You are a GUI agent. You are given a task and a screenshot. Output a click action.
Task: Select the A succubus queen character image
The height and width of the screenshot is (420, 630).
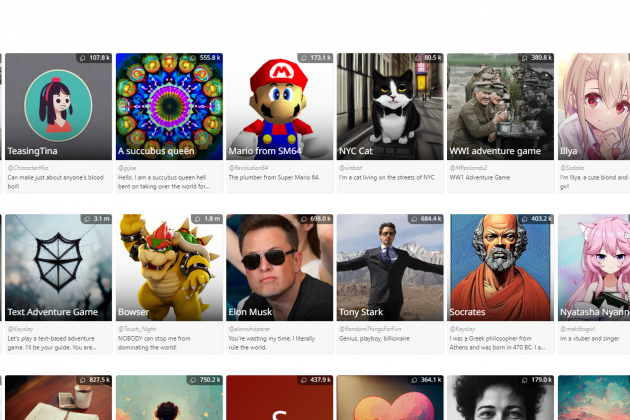coord(169,105)
